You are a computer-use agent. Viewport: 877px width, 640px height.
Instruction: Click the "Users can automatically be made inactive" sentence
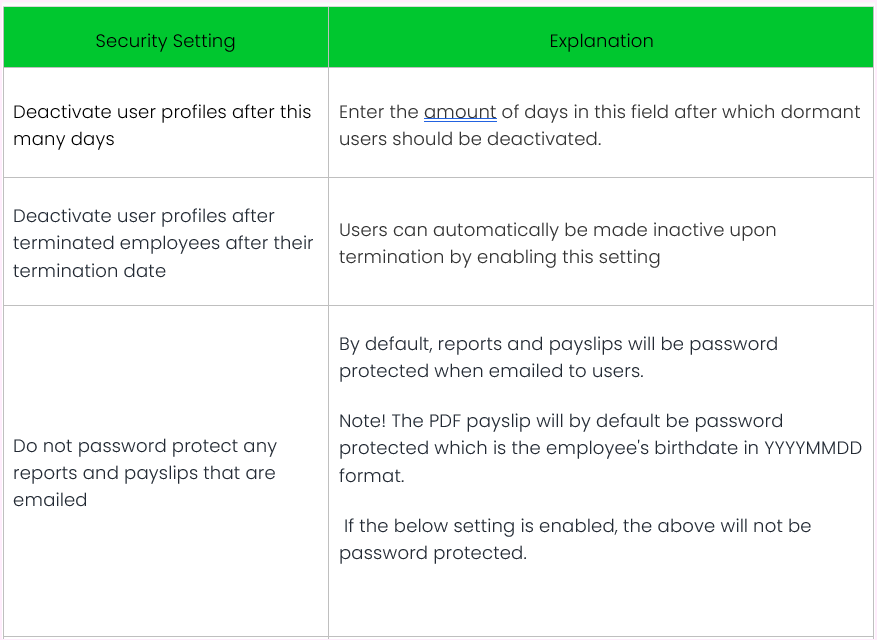pos(557,230)
